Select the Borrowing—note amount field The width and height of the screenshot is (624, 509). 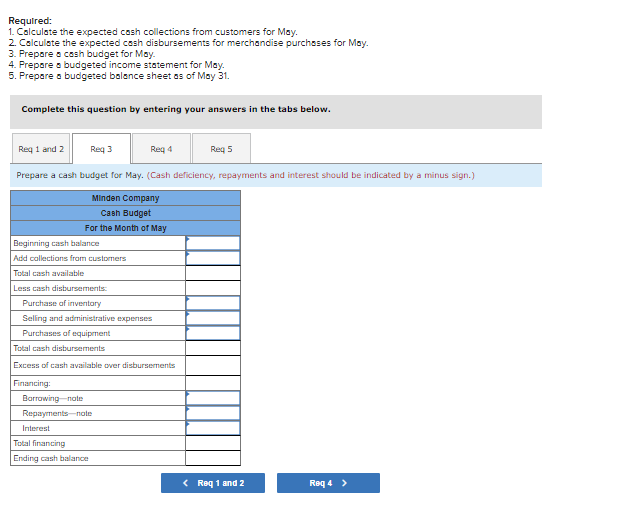(x=213, y=398)
